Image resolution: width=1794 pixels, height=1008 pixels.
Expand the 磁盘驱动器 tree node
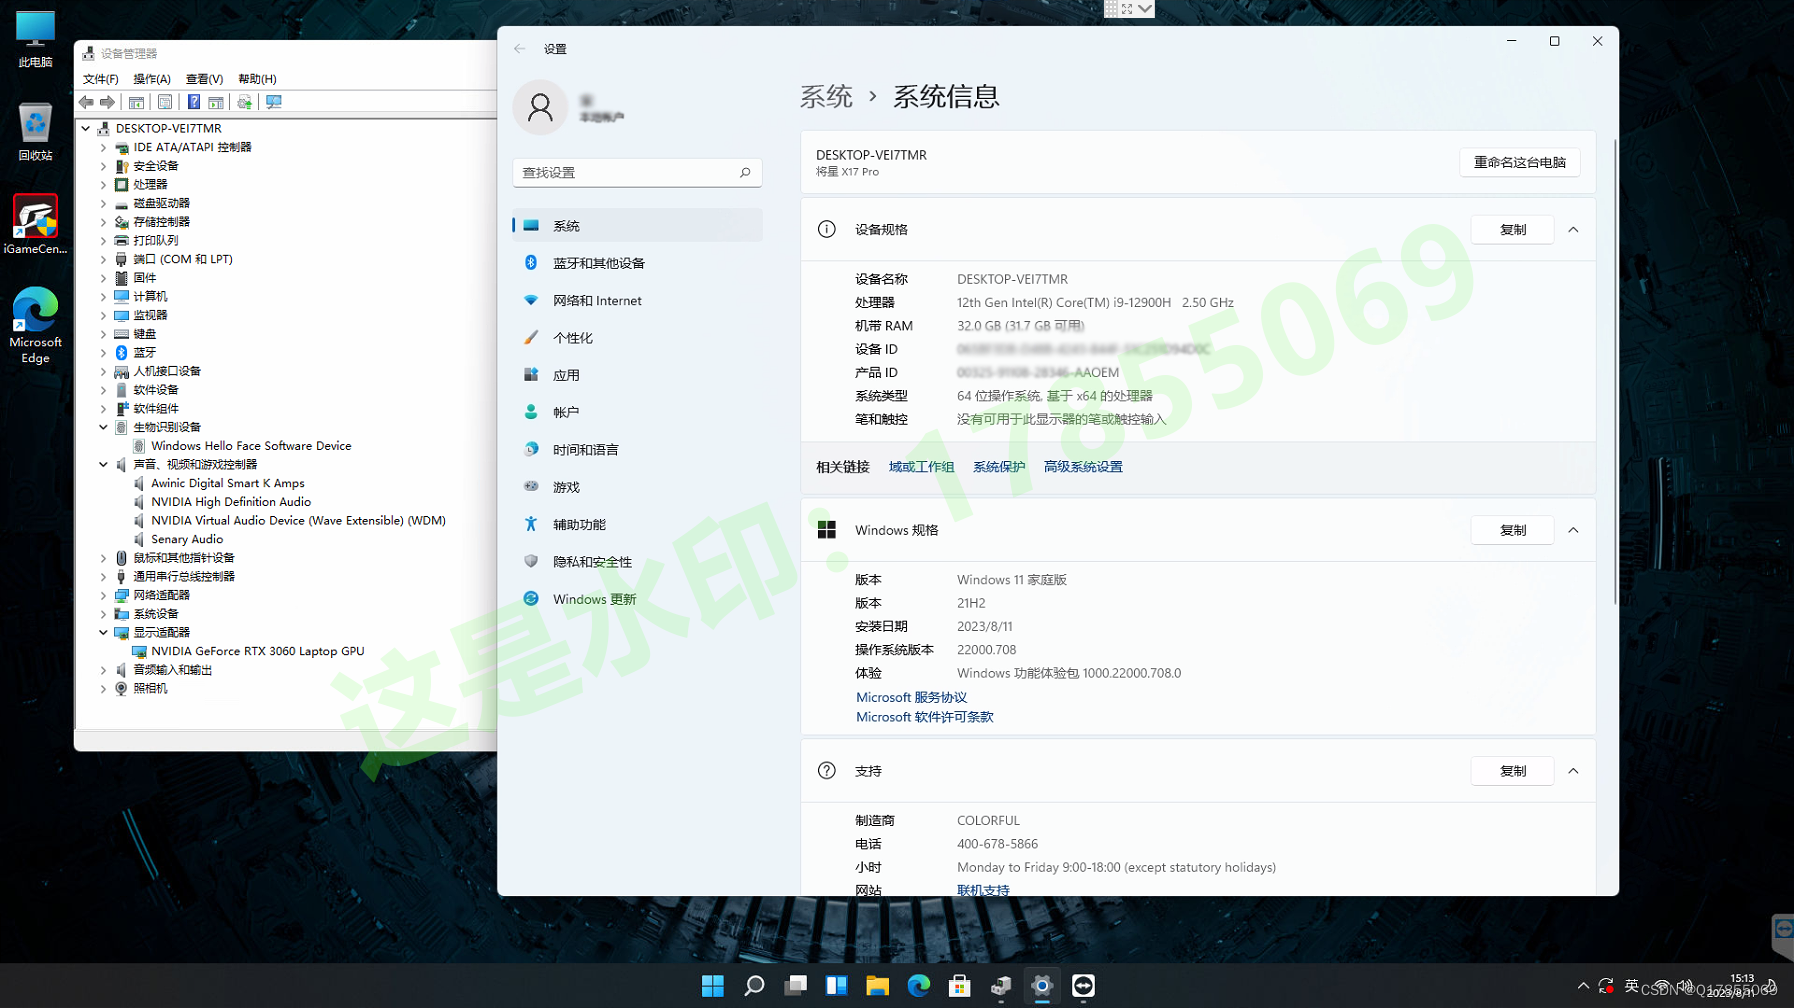tap(103, 203)
